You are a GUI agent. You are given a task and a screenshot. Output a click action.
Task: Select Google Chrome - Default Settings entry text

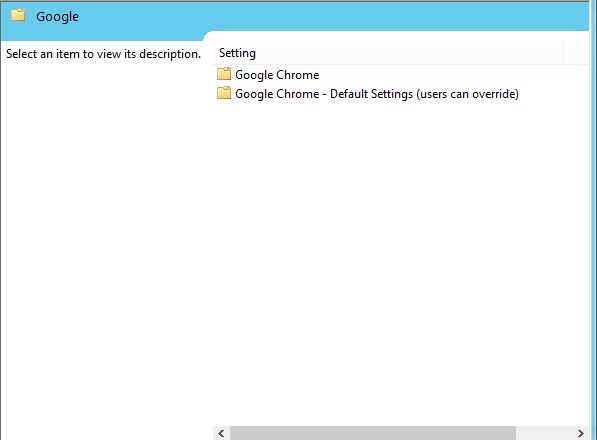point(377,94)
